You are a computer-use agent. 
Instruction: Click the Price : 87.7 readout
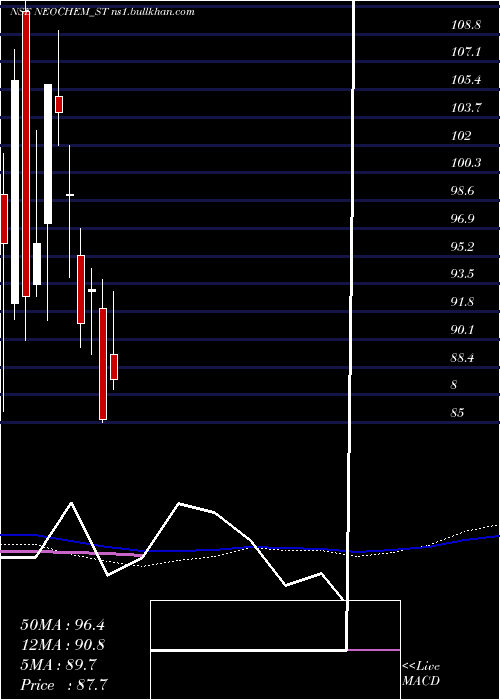click(x=63, y=685)
